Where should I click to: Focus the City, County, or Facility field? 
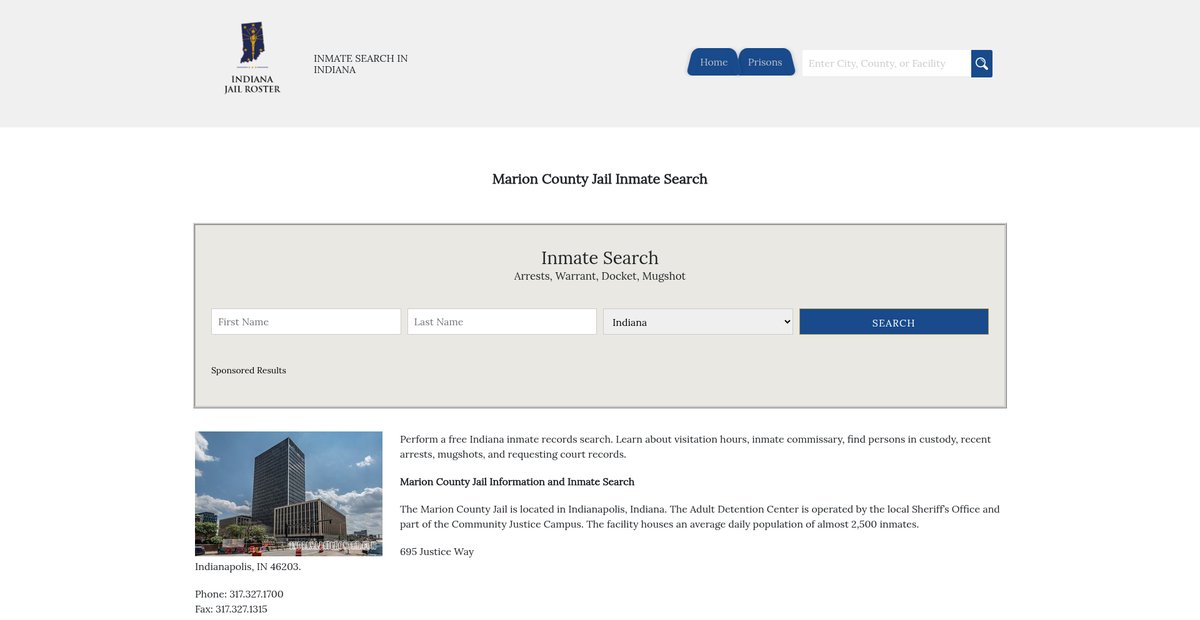(886, 63)
